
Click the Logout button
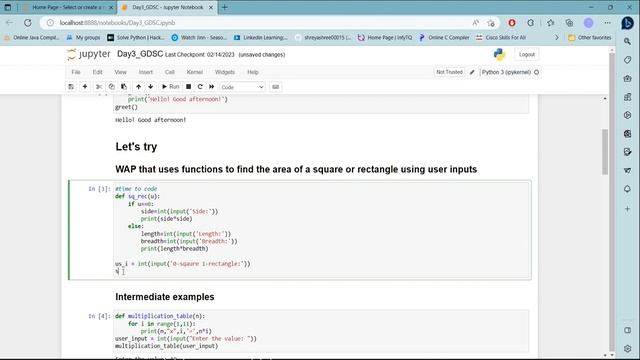pos(527,54)
